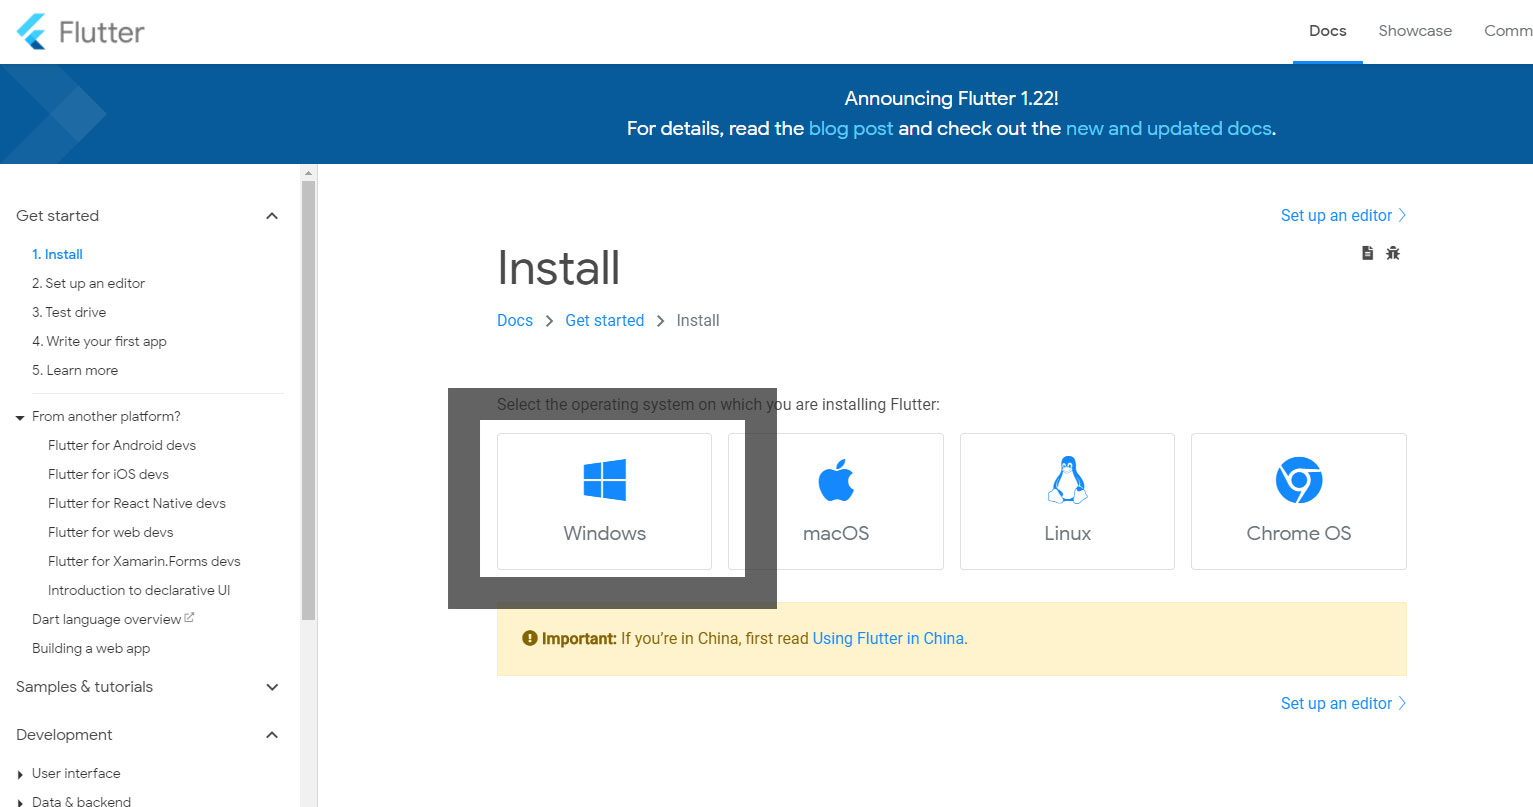
Task: Expand the Data & backend tree item
Action: pos(20,802)
